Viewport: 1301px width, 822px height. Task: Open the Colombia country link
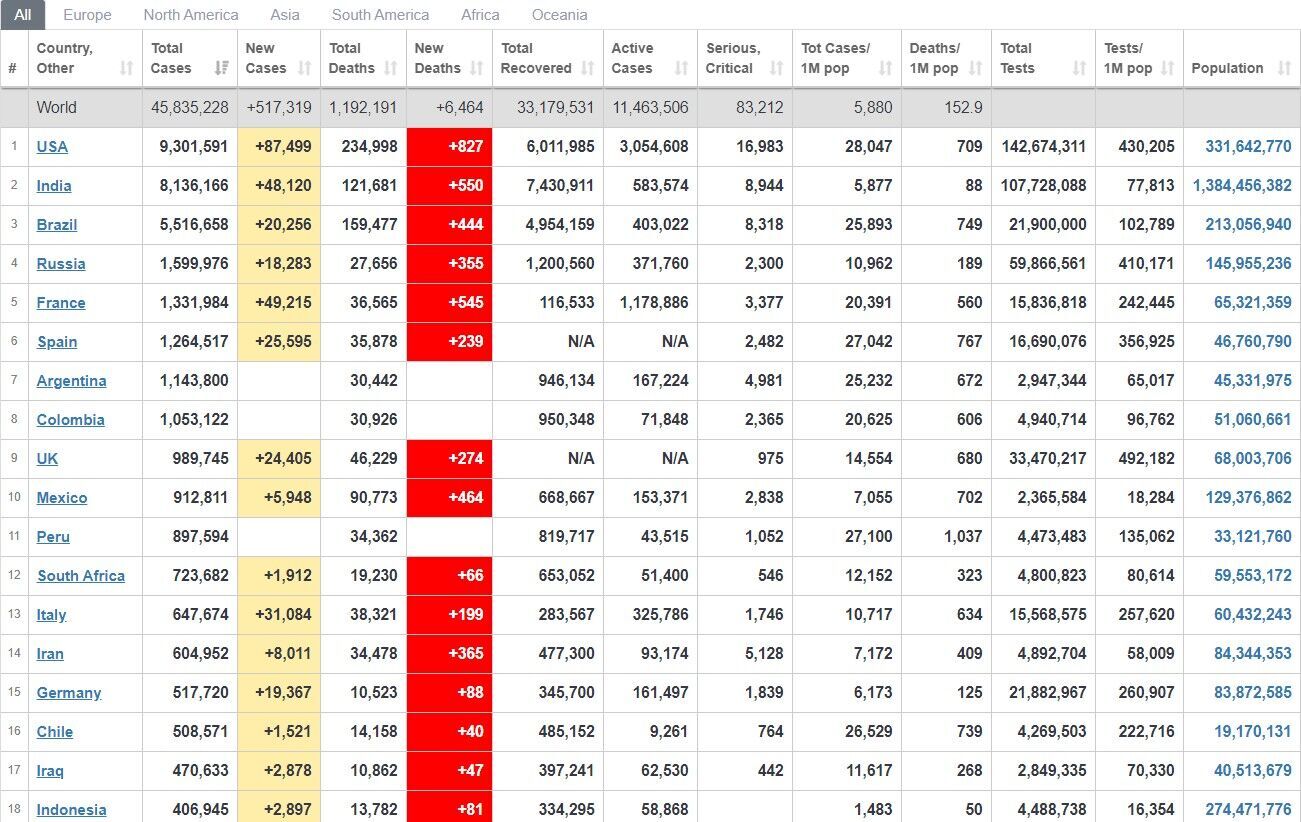coord(70,420)
